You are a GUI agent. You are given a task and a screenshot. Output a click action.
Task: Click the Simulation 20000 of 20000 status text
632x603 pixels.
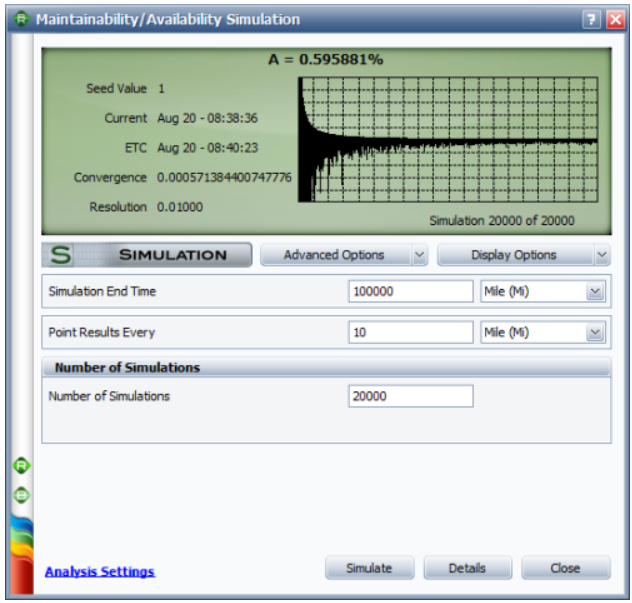(502, 220)
